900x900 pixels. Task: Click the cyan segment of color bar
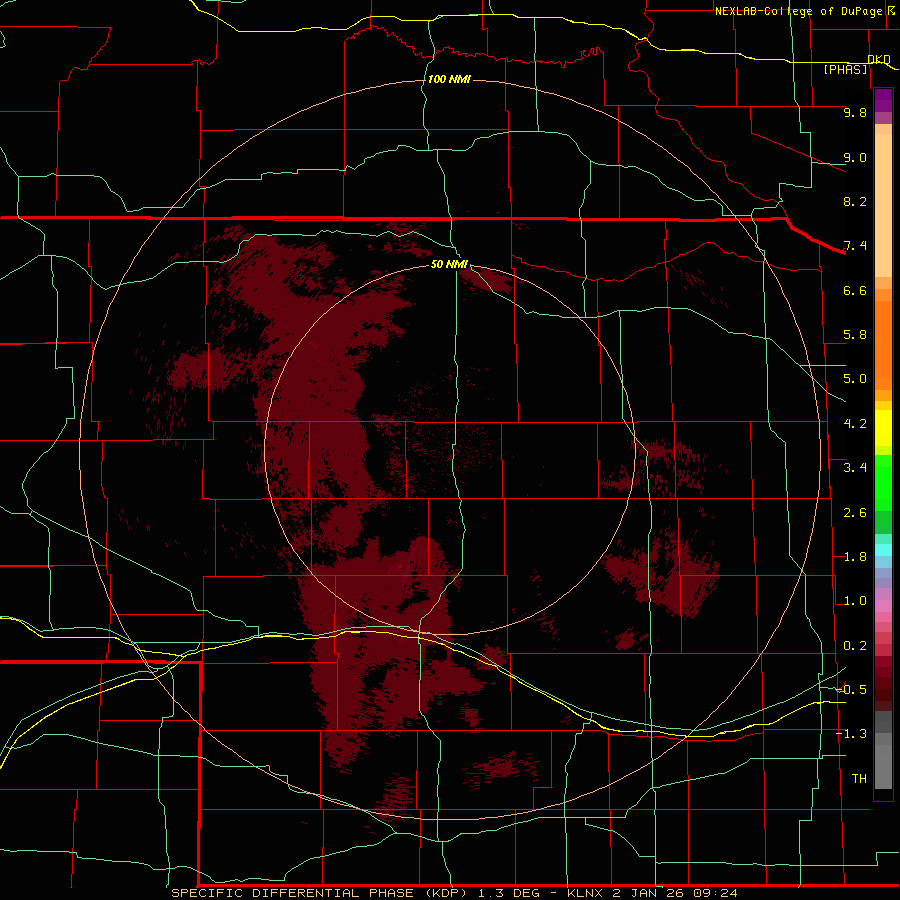(883, 550)
